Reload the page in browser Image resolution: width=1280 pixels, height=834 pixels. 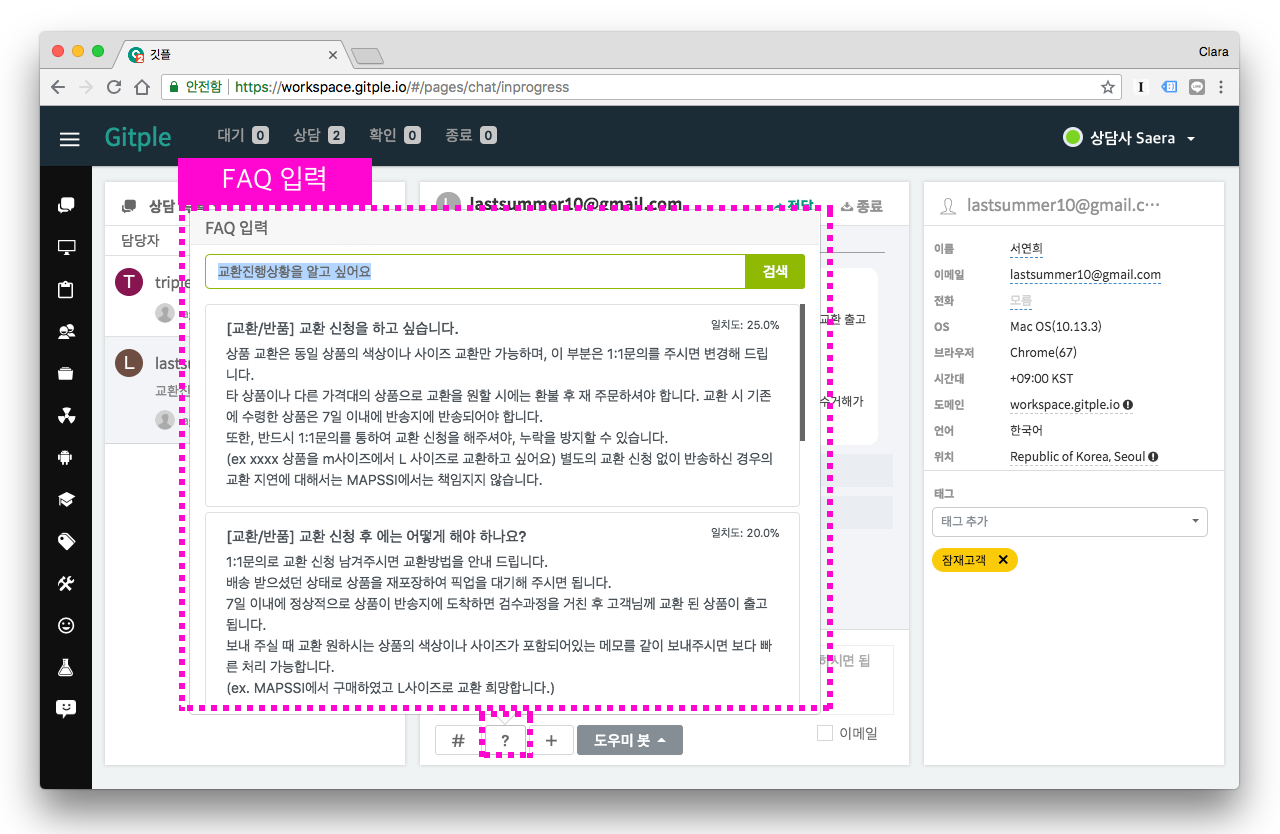[x=114, y=87]
